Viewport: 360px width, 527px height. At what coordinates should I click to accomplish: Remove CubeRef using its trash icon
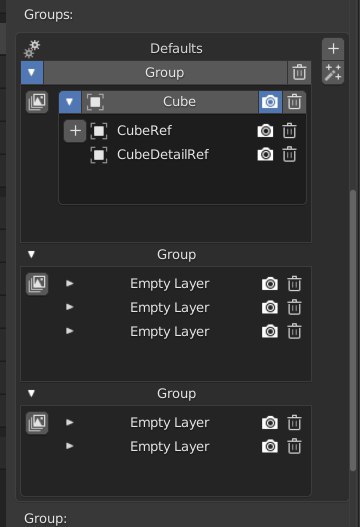pos(289,131)
